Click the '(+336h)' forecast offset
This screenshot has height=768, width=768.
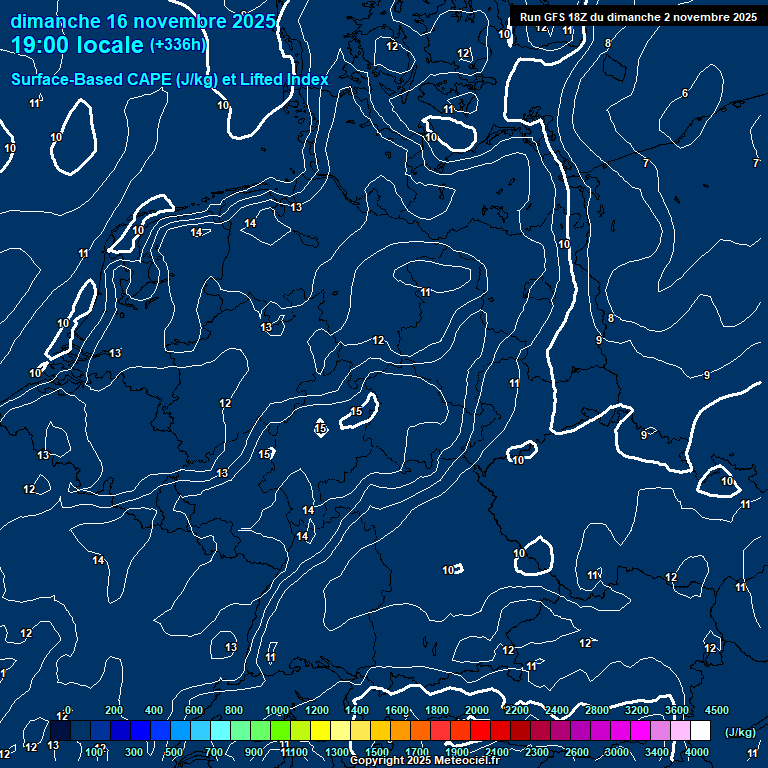pos(178,45)
